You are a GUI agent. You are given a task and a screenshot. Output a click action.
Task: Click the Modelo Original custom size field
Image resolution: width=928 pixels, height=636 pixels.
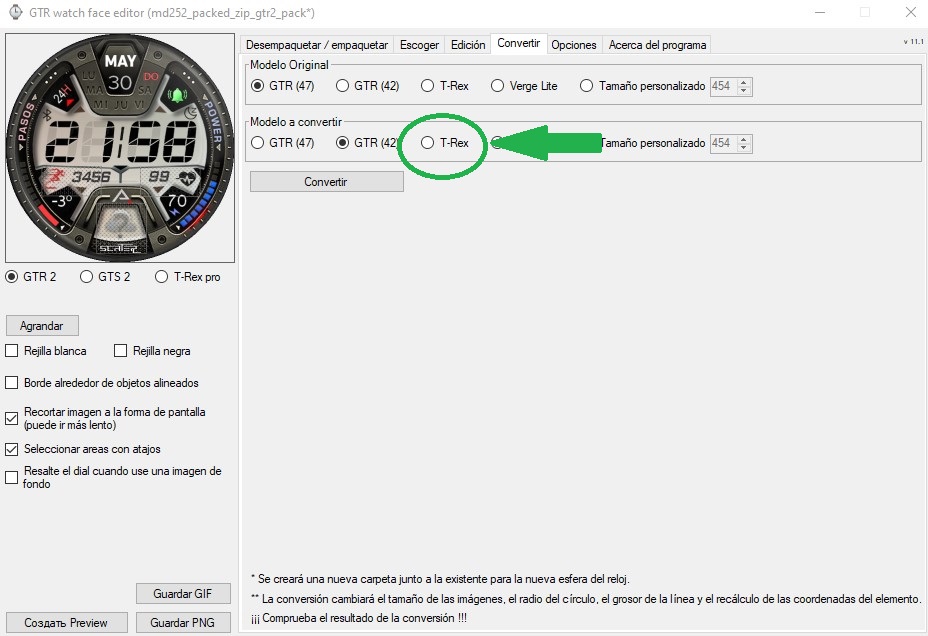(x=722, y=86)
